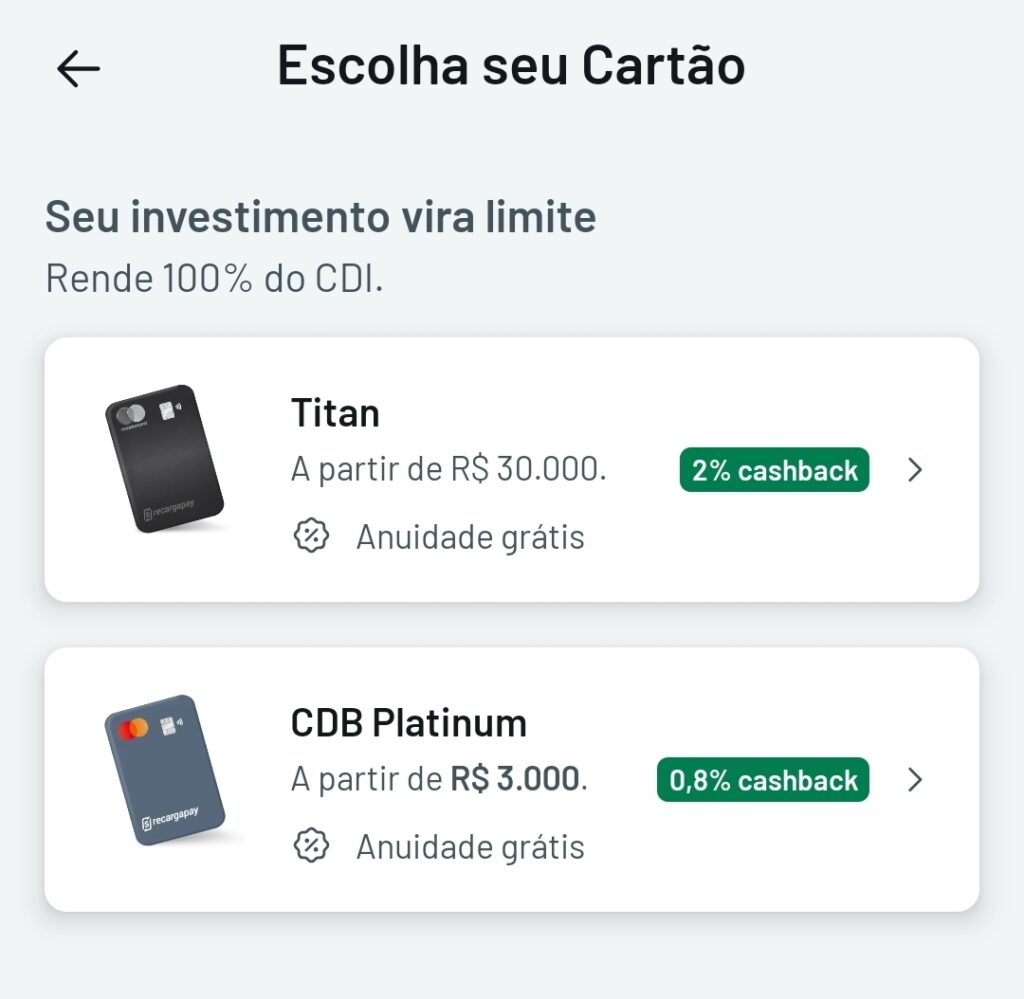The width and height of the screenshot is (1024, 999).
Task: Tap the gray CDB Platinum card image
Action: pos(165,770)
